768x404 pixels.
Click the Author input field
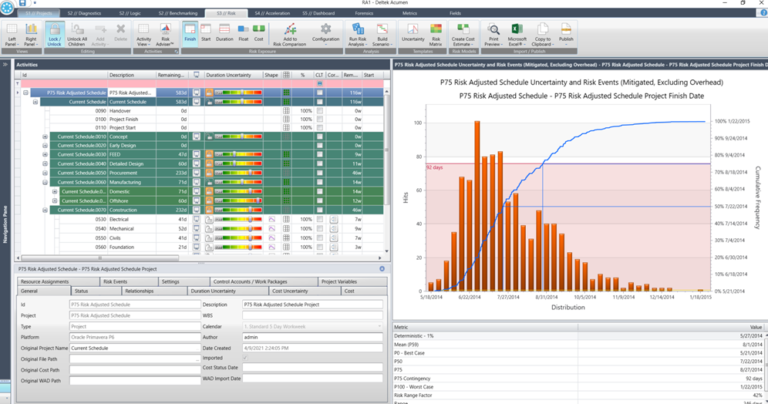pyautogui.click(x=312, y=337)
